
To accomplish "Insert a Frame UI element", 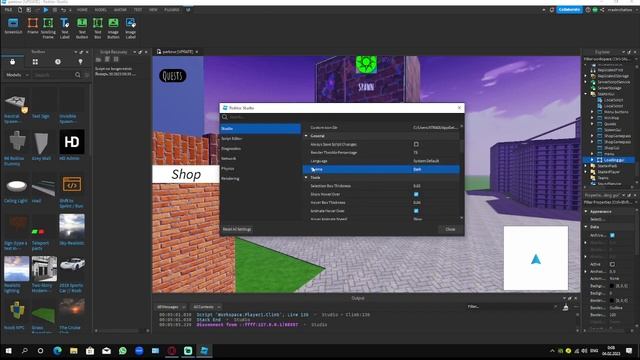I will pos(33,27).
